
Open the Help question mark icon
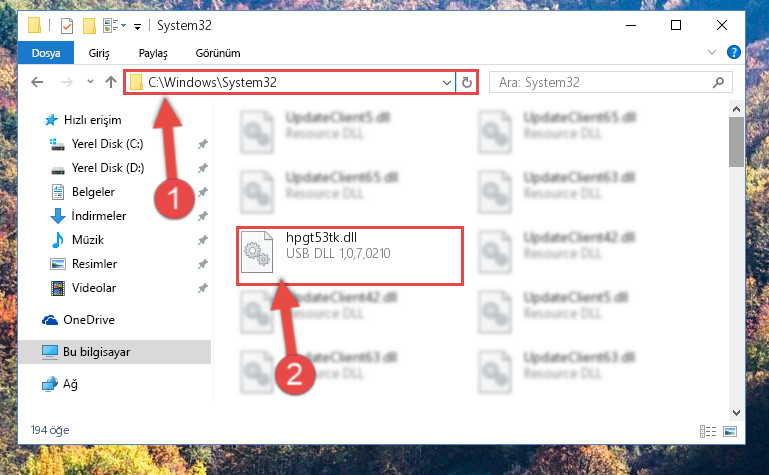coord(734,52)
